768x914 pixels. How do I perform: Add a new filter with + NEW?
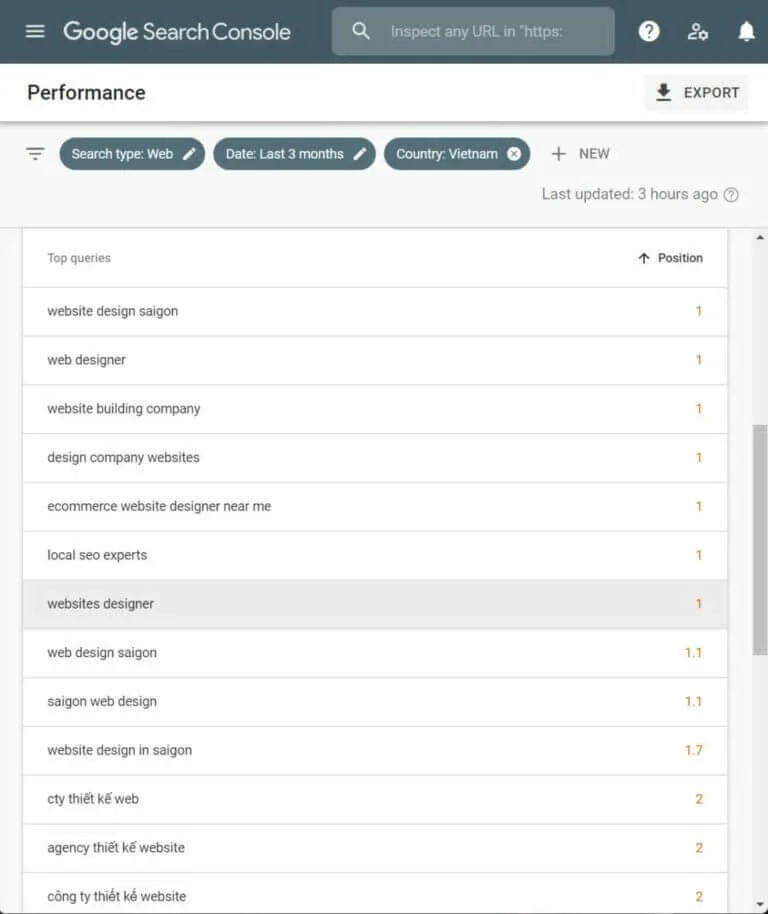pyautogui.click(x=580, y=153)
